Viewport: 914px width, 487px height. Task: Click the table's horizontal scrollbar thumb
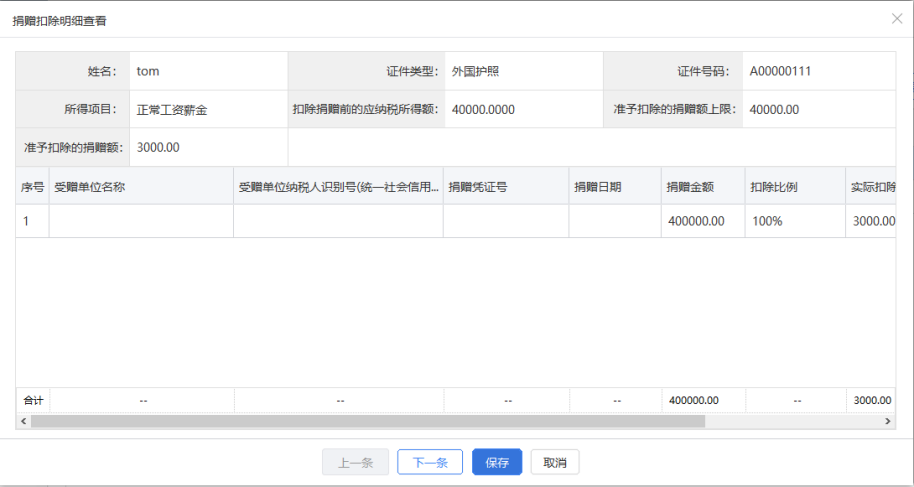(x=368, y=421)
